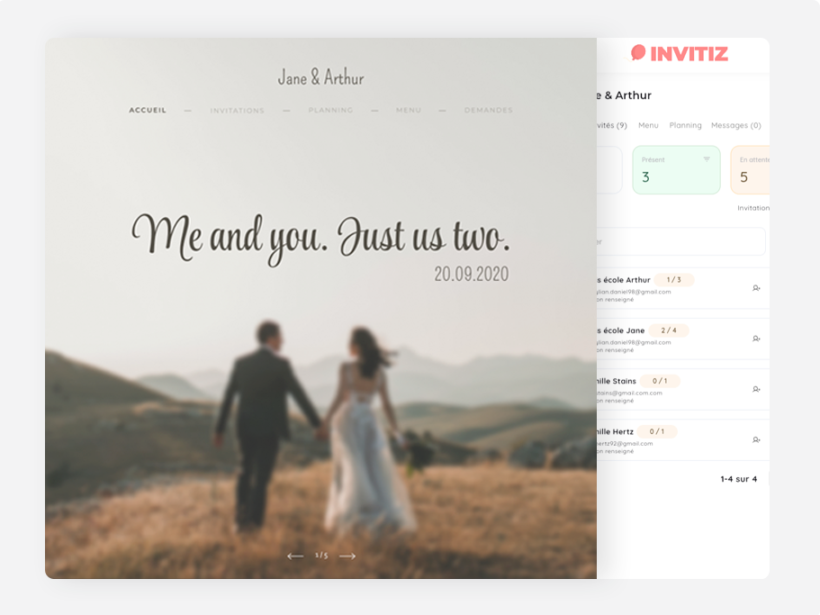
Task: Click the add-guest icon in the école Jane row
Action: 756,339
